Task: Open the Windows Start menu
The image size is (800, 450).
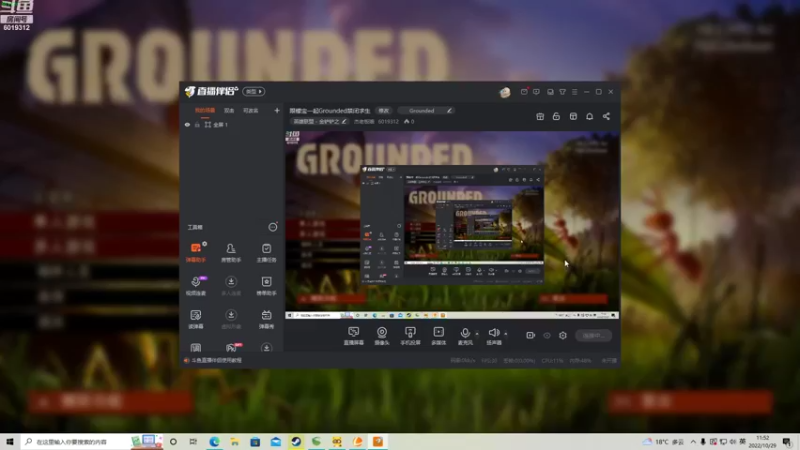Action: [x=10, y=442]
